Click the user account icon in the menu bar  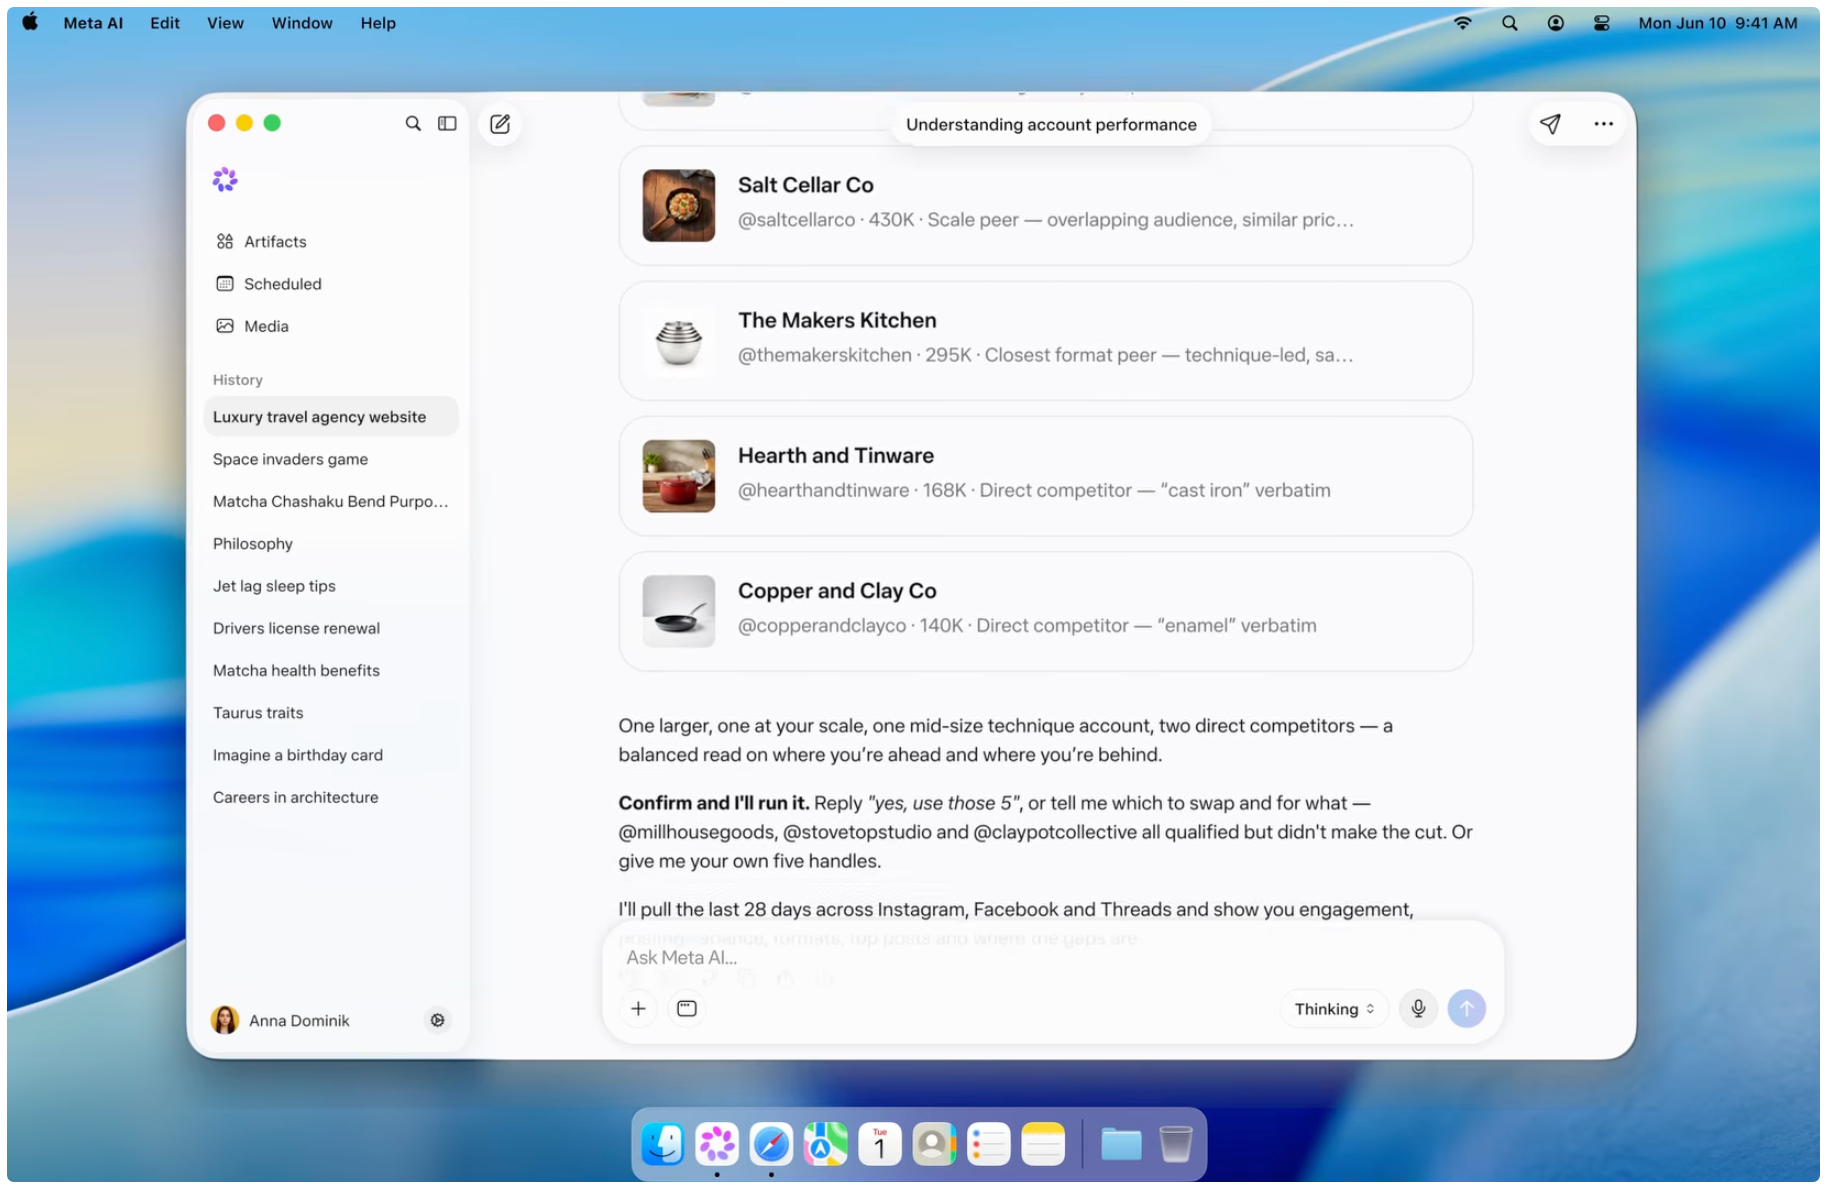pos(1556,23)
